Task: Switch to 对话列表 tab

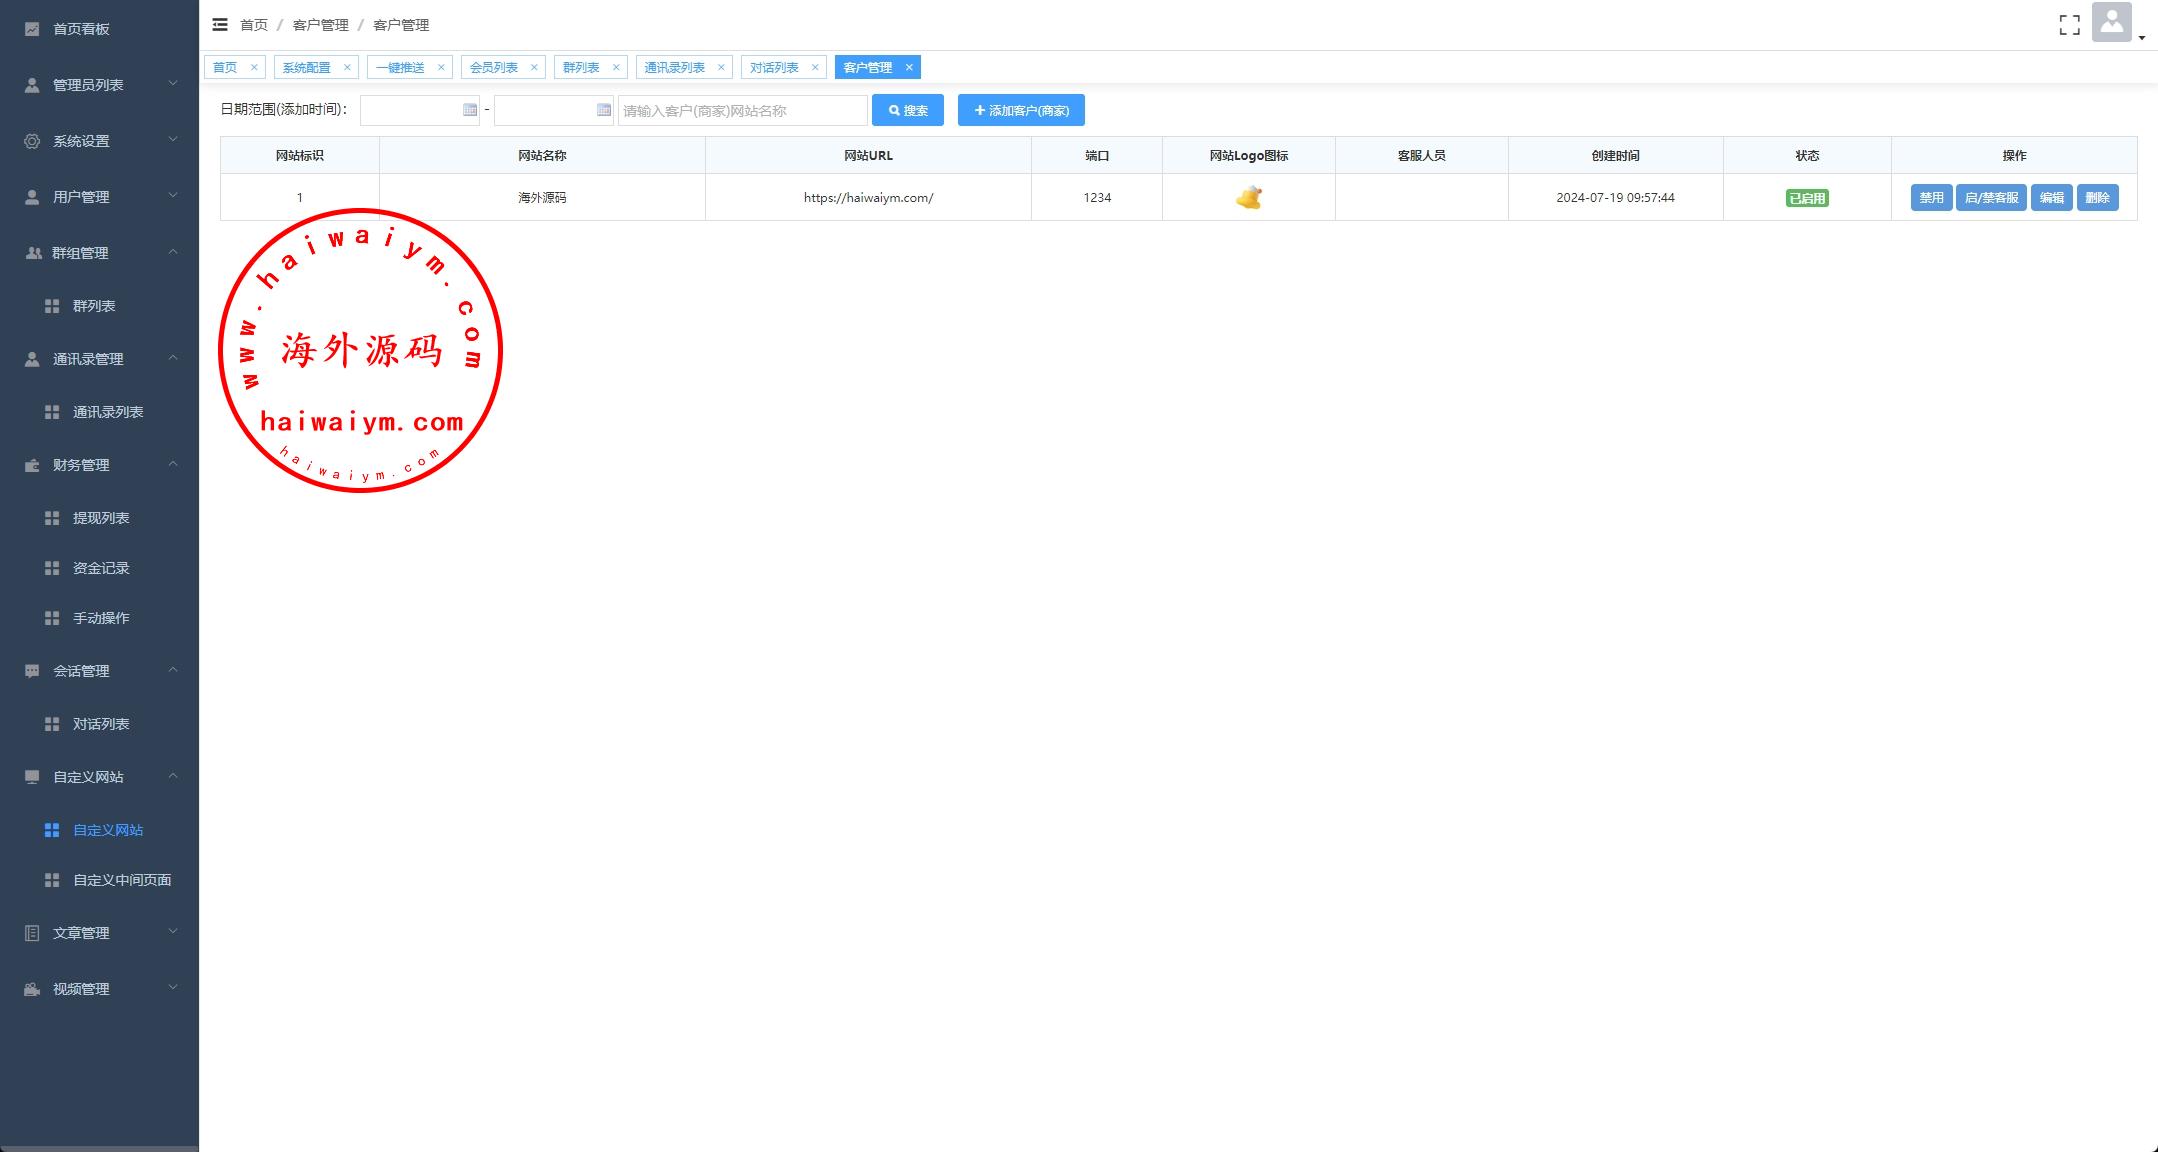Action: (x=774, y=67)
